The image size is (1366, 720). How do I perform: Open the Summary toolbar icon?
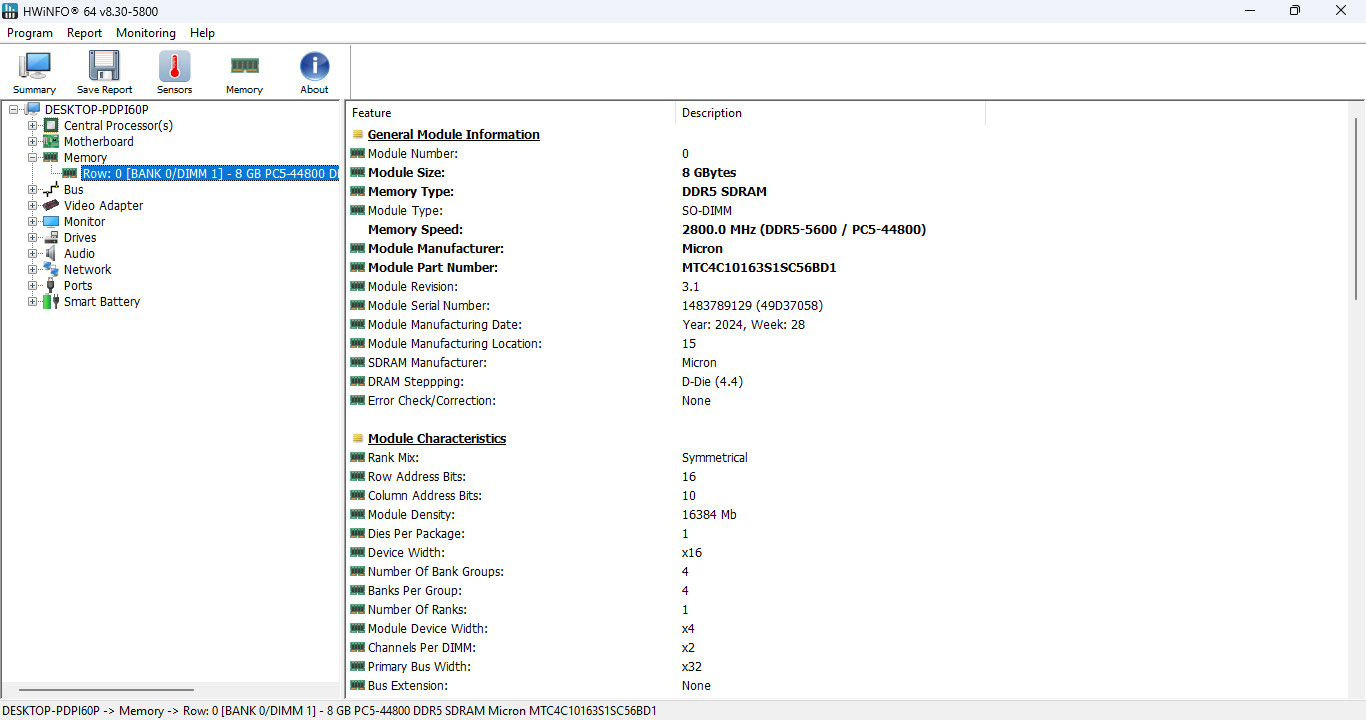[34, 67]
